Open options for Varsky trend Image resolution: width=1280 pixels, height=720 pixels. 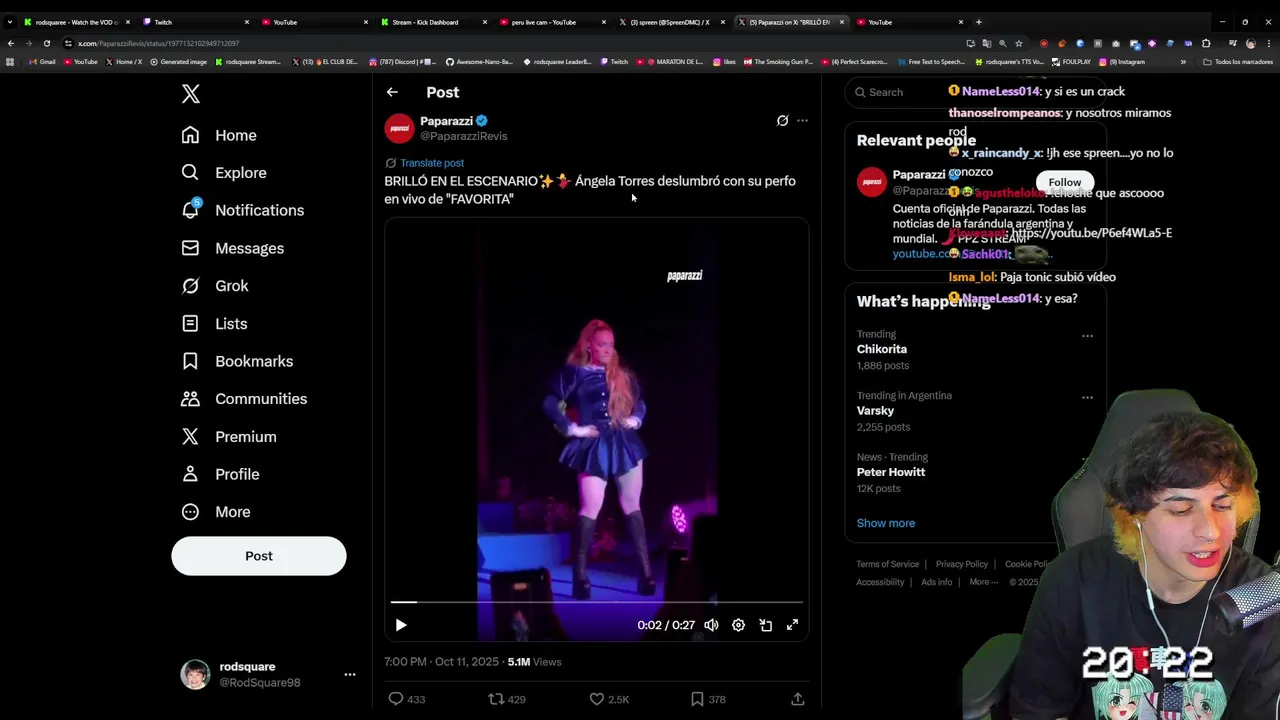pos(1087,397)
